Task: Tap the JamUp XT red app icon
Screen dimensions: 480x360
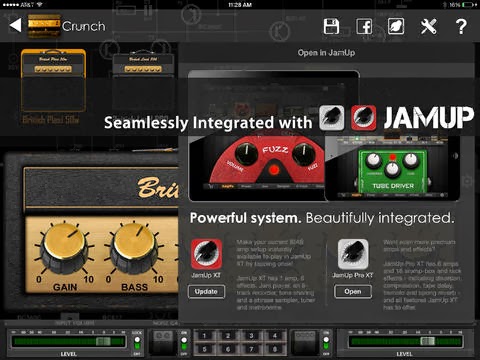Action: click(x=206, y=254)
